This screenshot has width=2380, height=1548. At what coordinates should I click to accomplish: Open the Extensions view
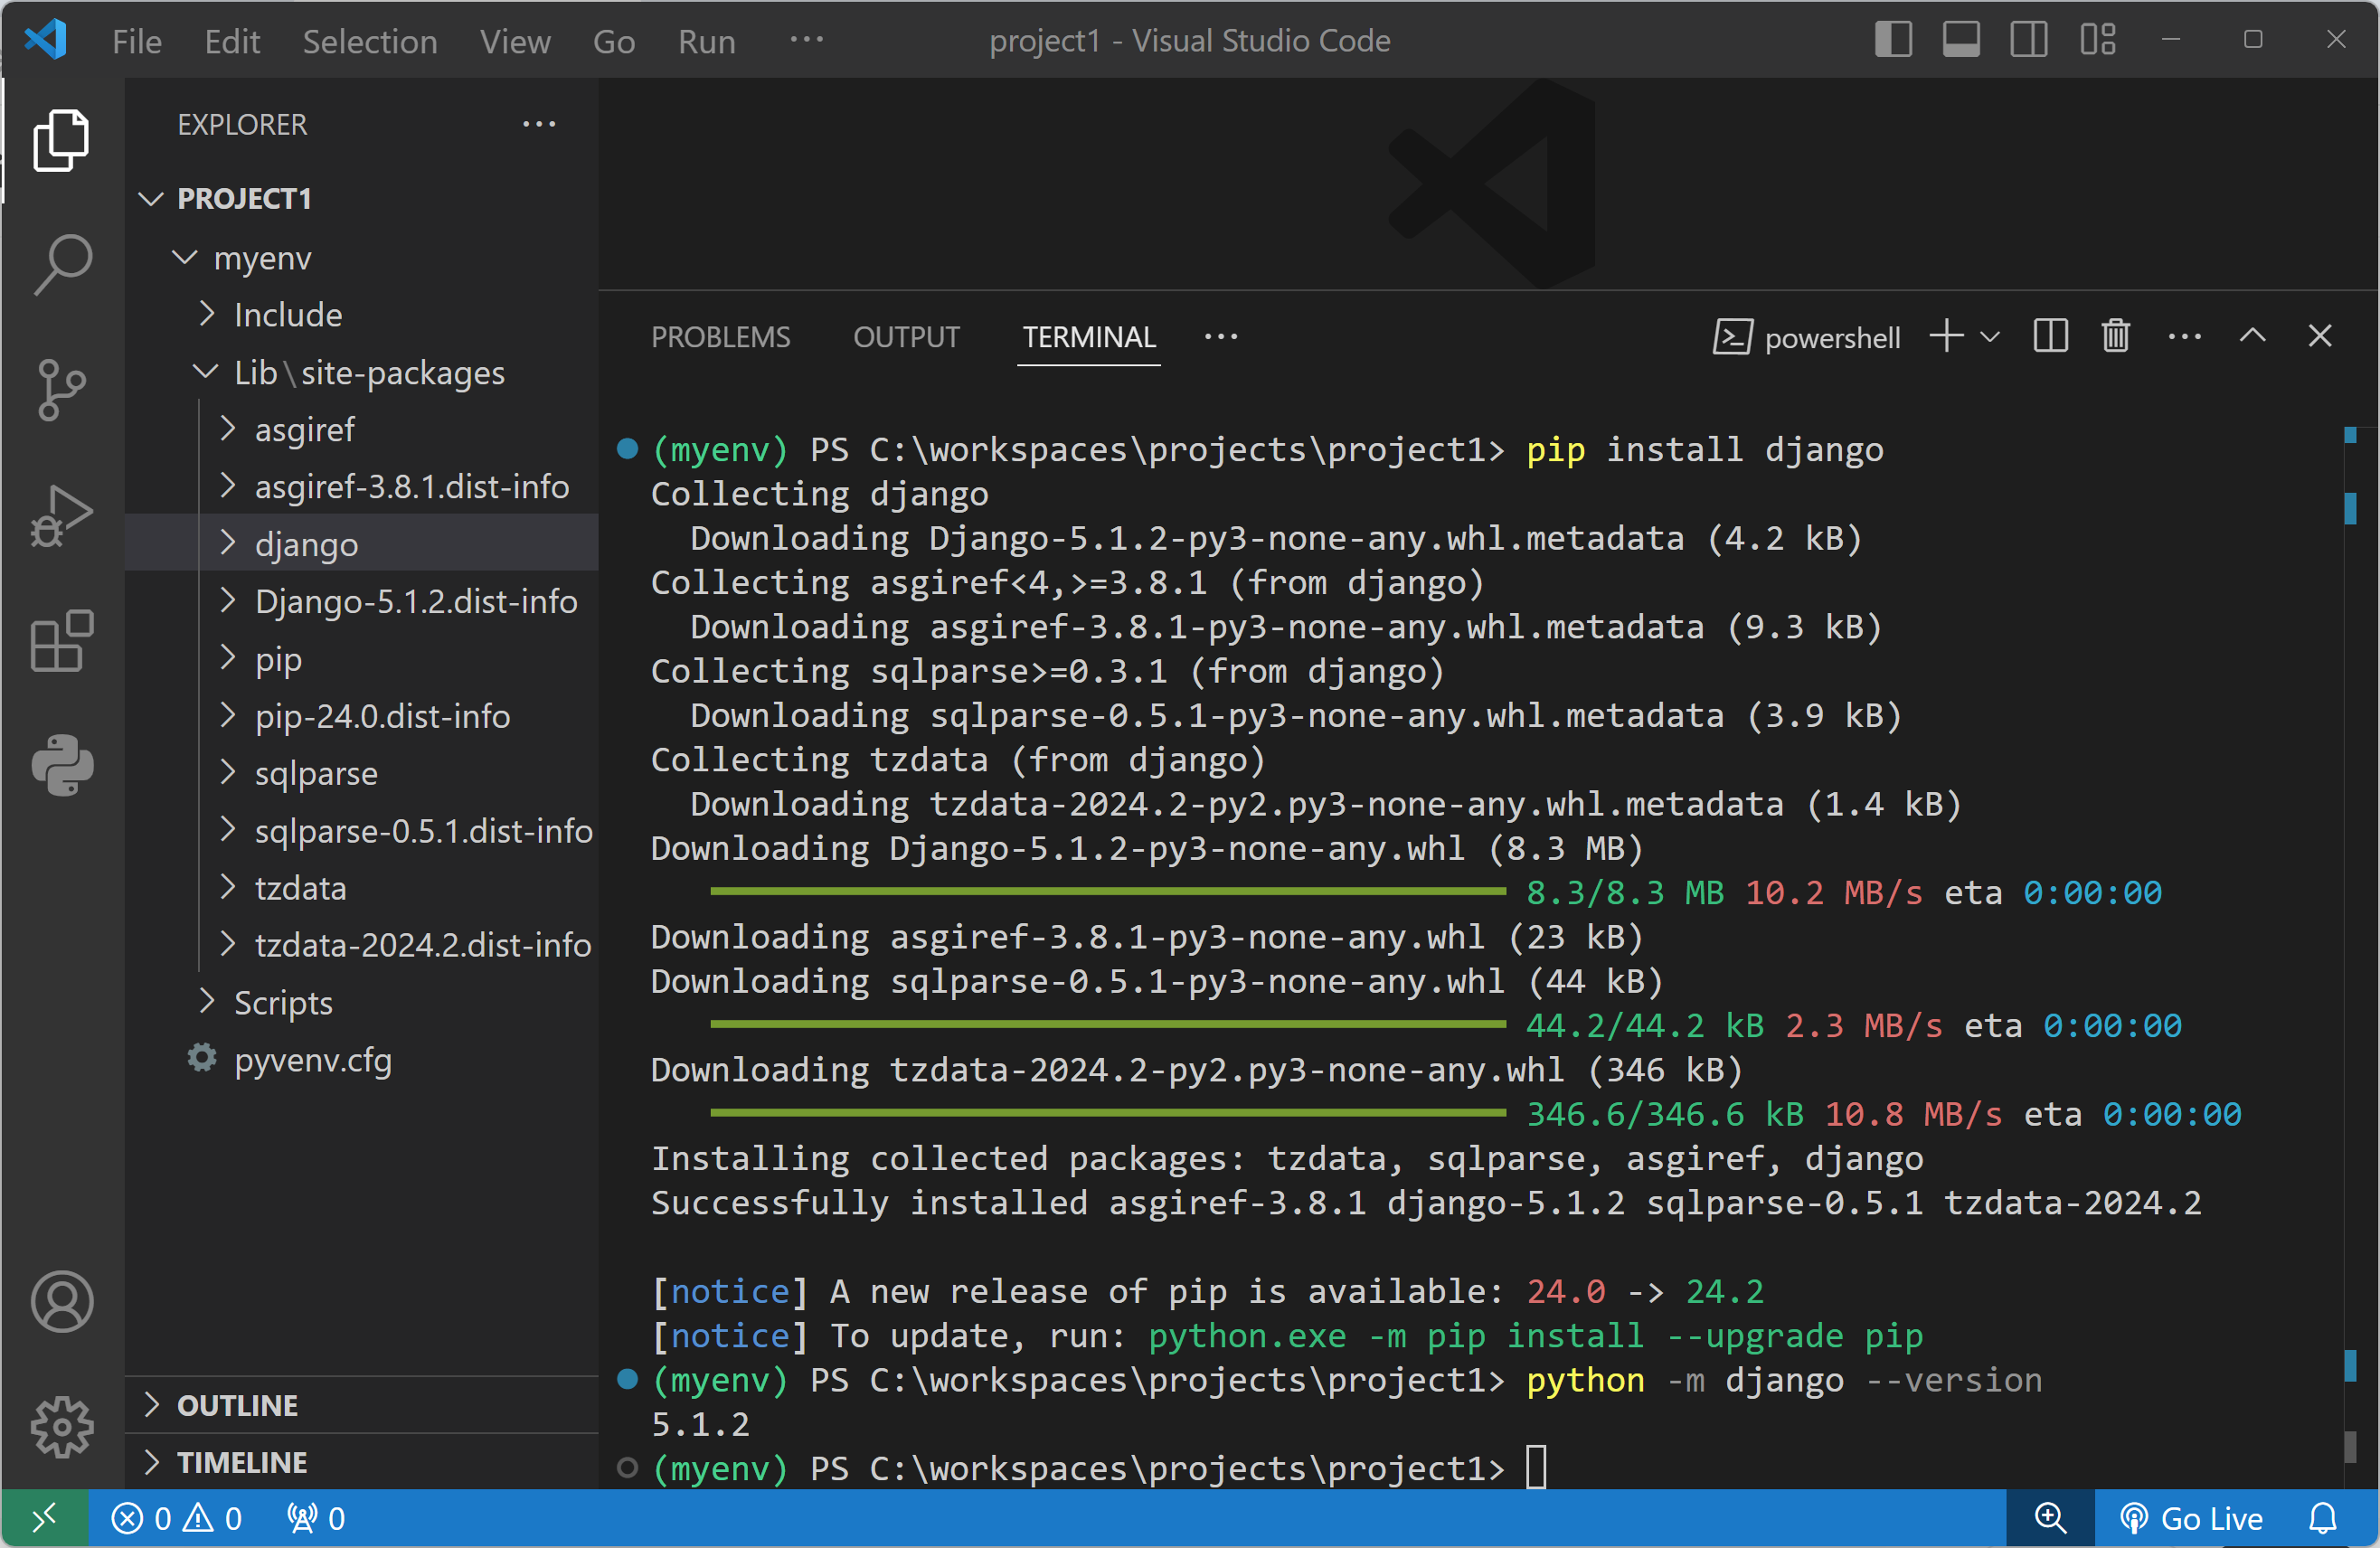[x=62, y=640]
